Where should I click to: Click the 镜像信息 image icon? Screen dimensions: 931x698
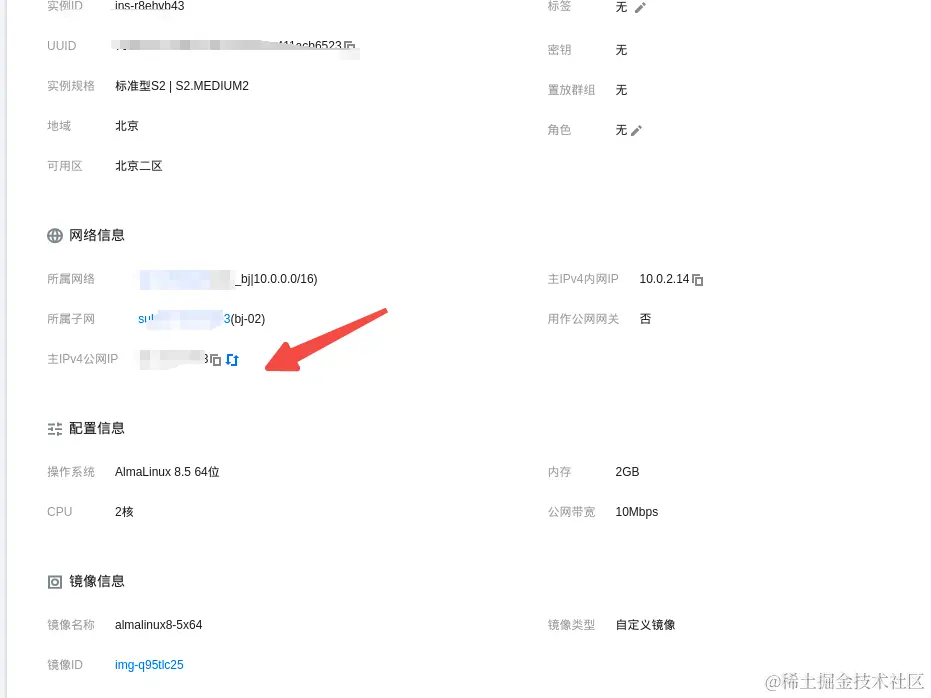click(55, 582)
